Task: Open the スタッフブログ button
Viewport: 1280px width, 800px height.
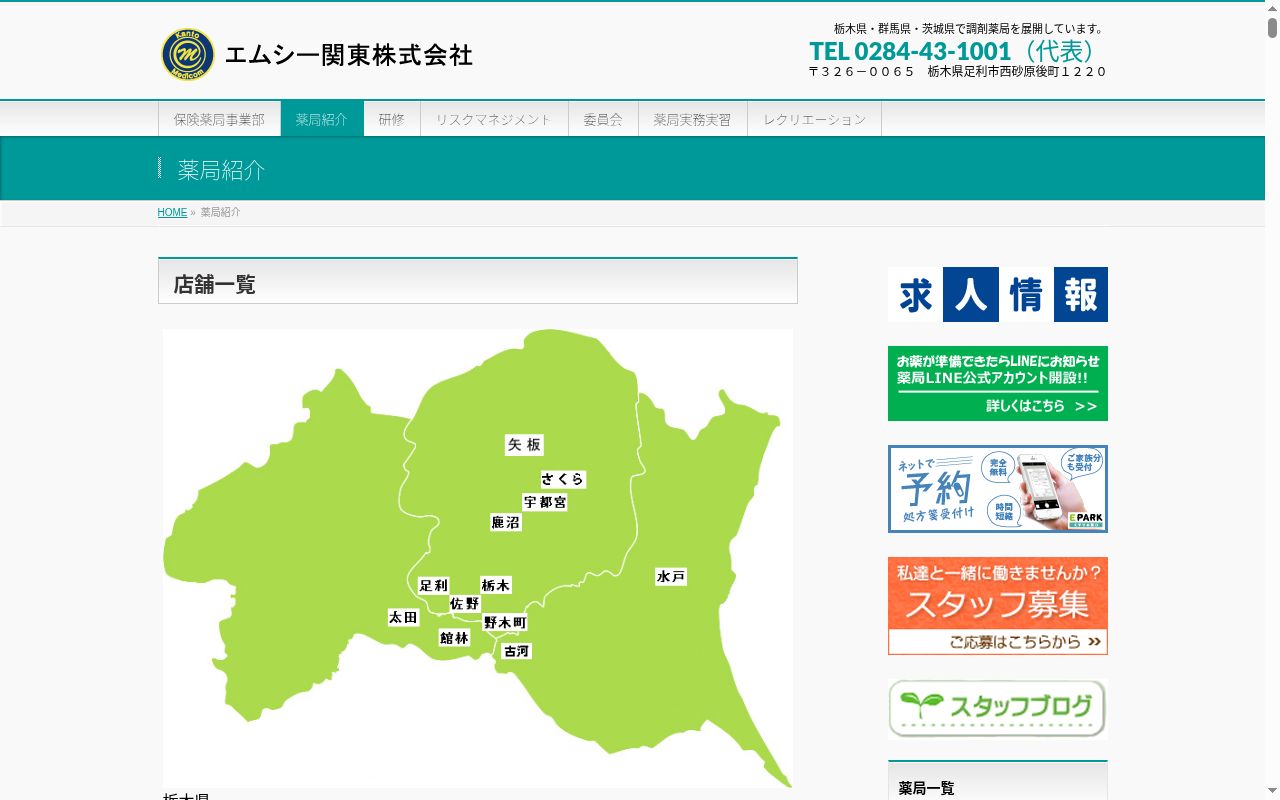Action: click(x=998, y=709)
